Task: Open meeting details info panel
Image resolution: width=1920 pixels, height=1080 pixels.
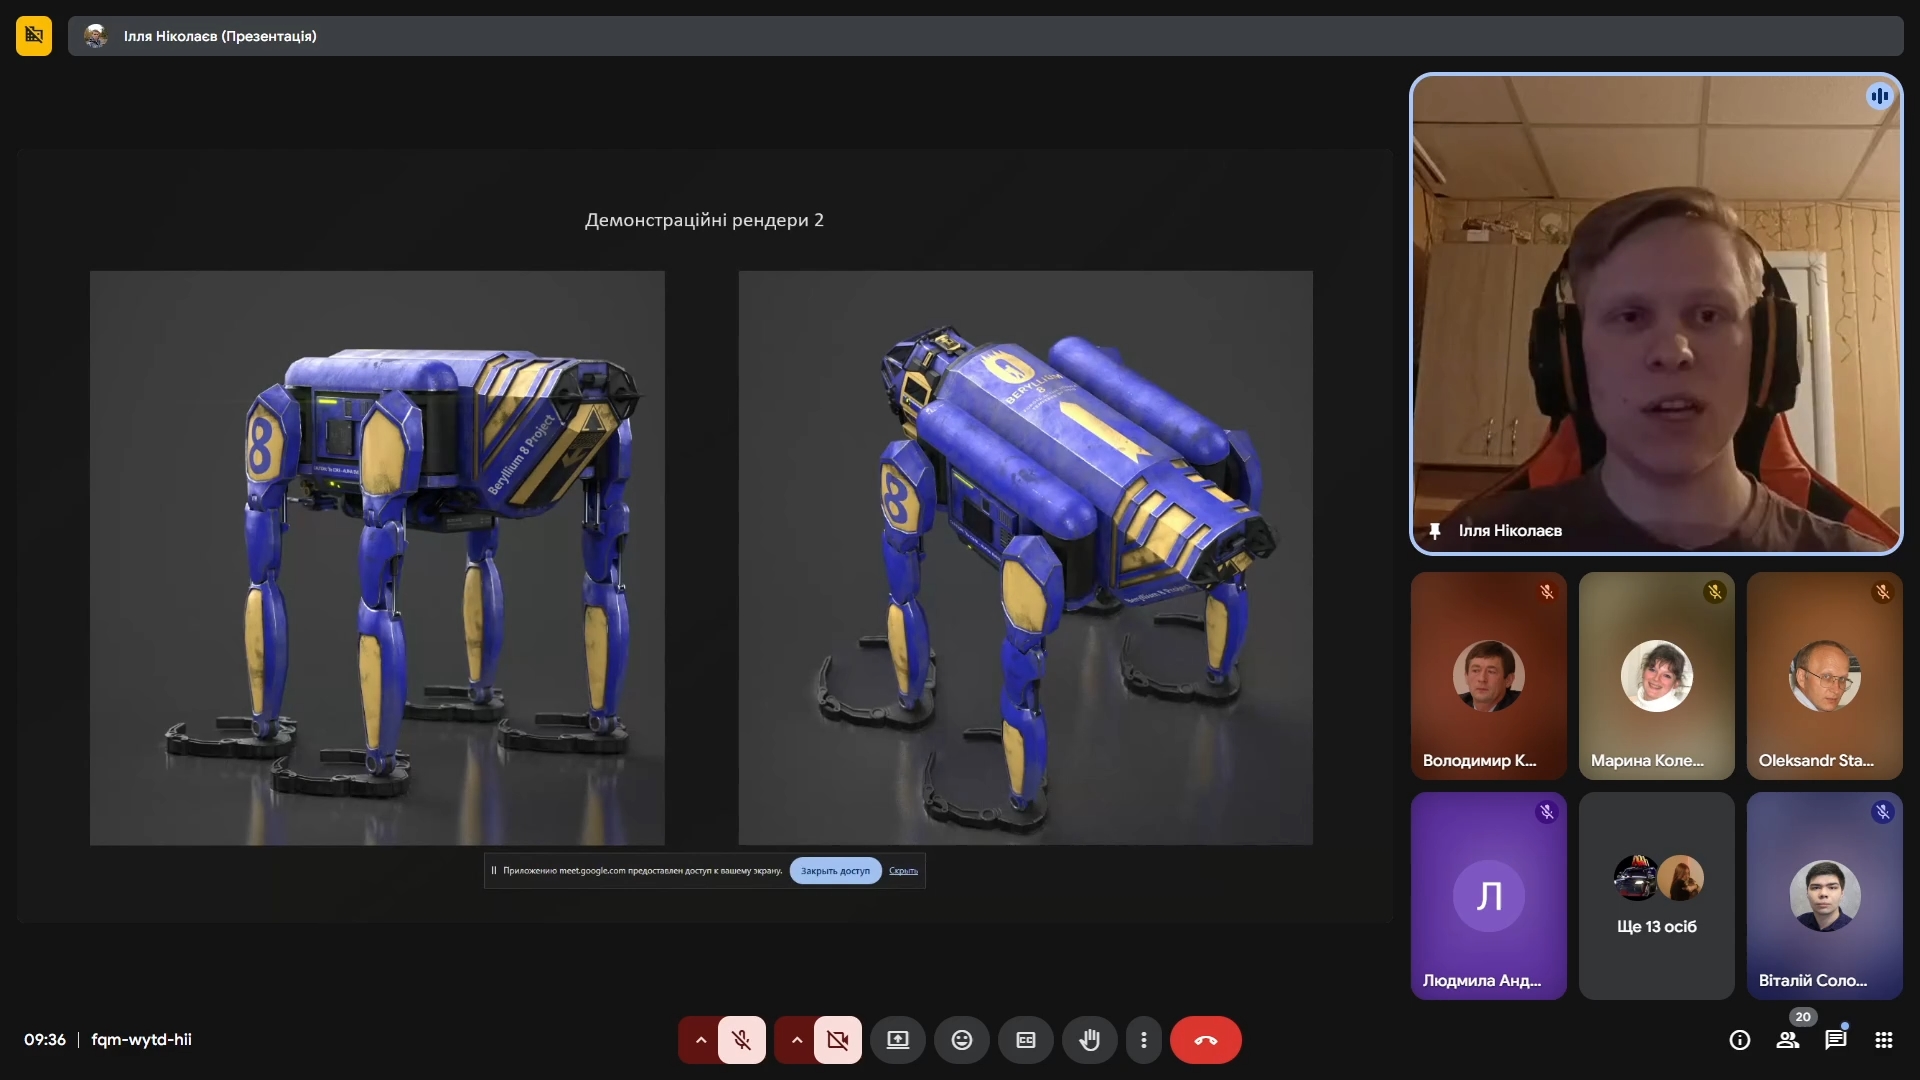Action: (x=1739, y=1040)
